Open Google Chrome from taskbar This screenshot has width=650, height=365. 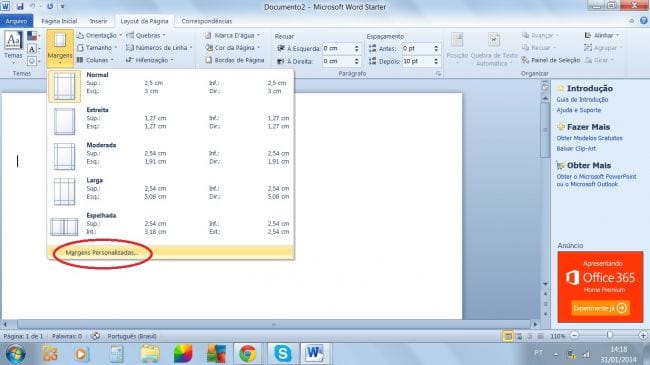[247, 354]
